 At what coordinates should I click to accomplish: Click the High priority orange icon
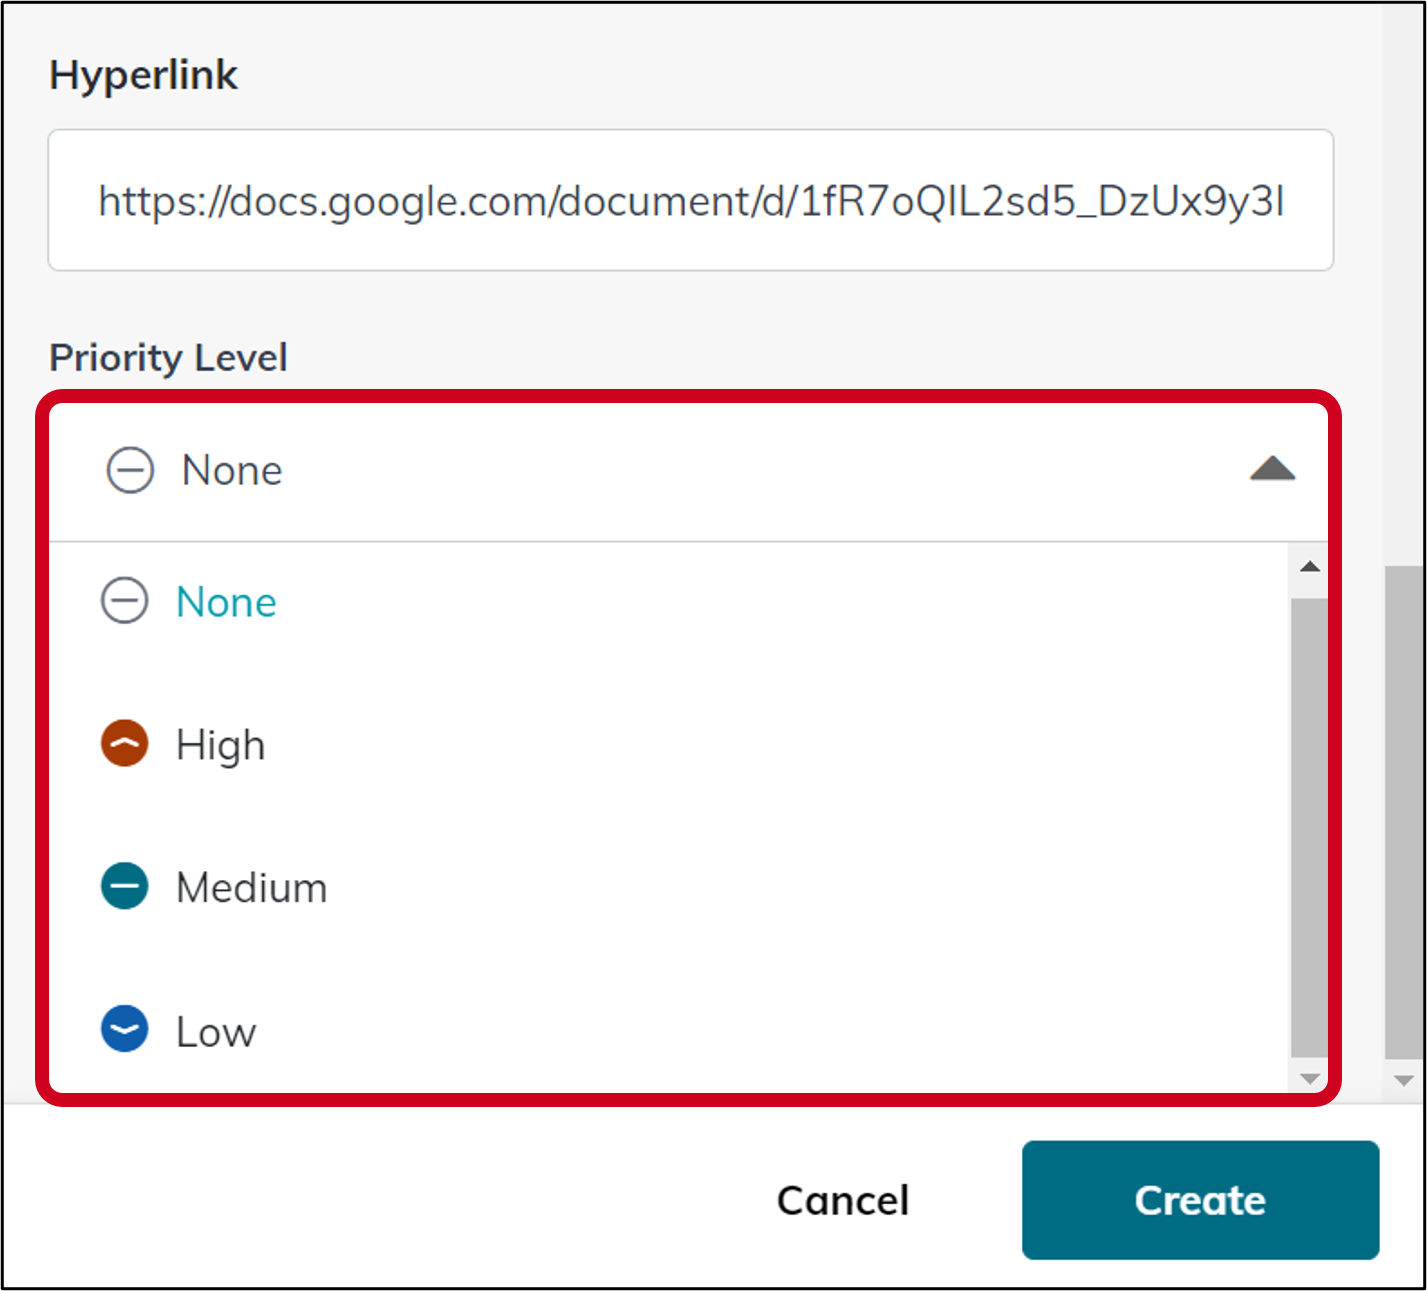pyautogui.click(x=125, y=744)
